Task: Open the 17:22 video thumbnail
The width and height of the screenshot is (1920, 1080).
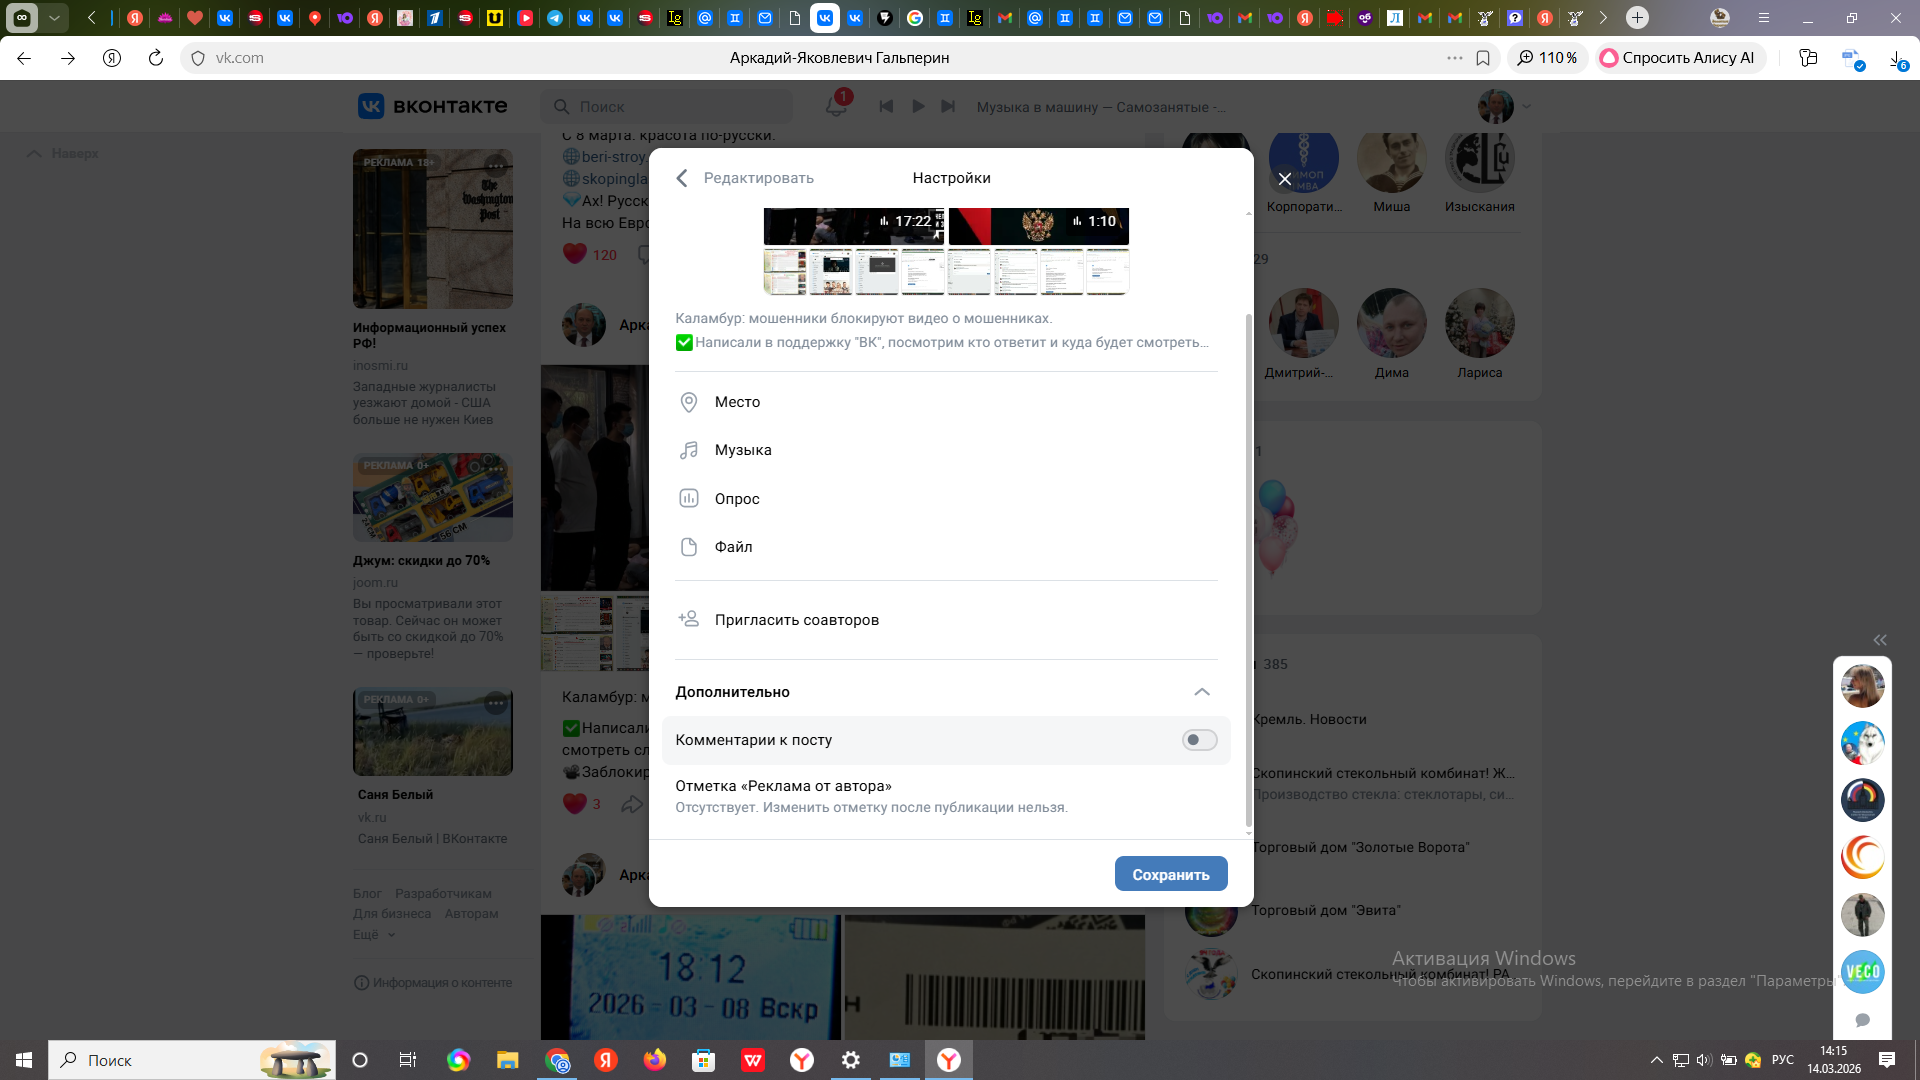Action: (853, 226)
